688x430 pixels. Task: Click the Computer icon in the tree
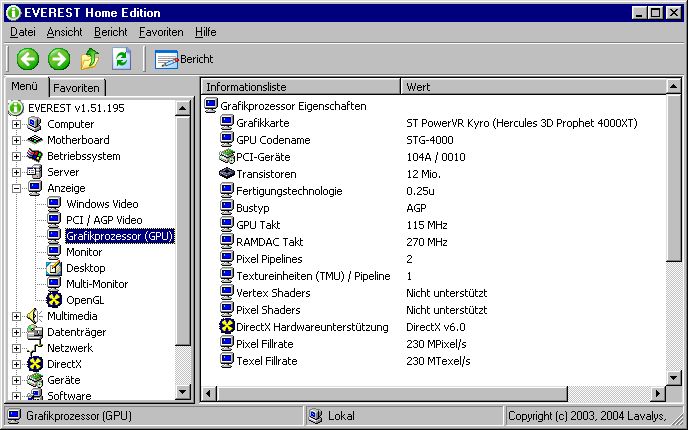coord(35,124)
